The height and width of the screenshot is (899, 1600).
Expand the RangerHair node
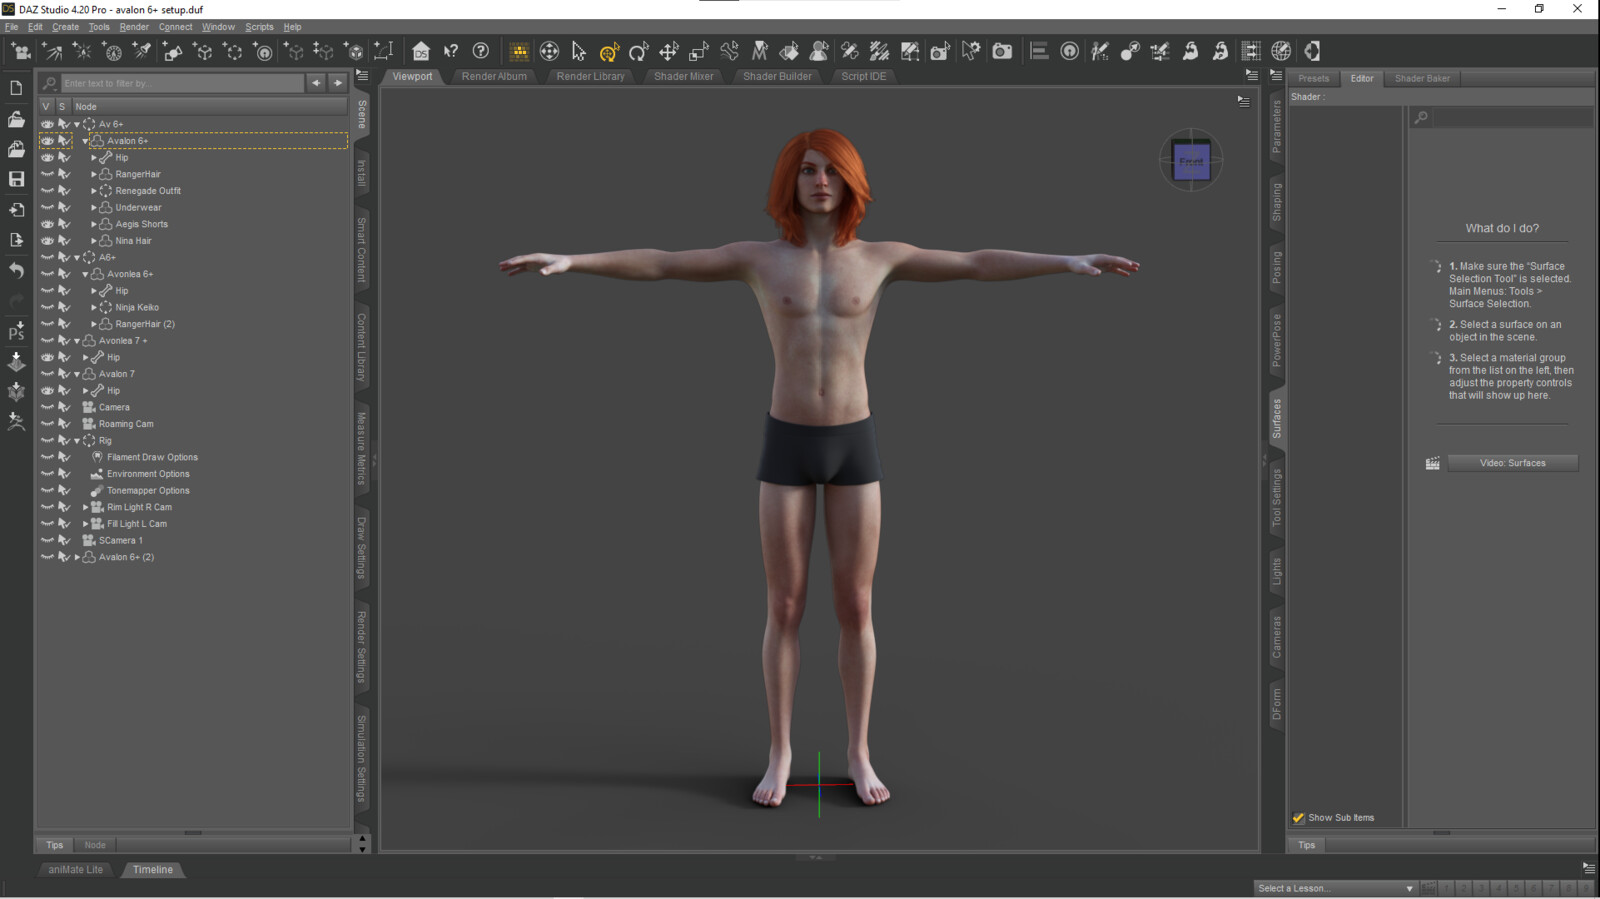tap(94, 174)
